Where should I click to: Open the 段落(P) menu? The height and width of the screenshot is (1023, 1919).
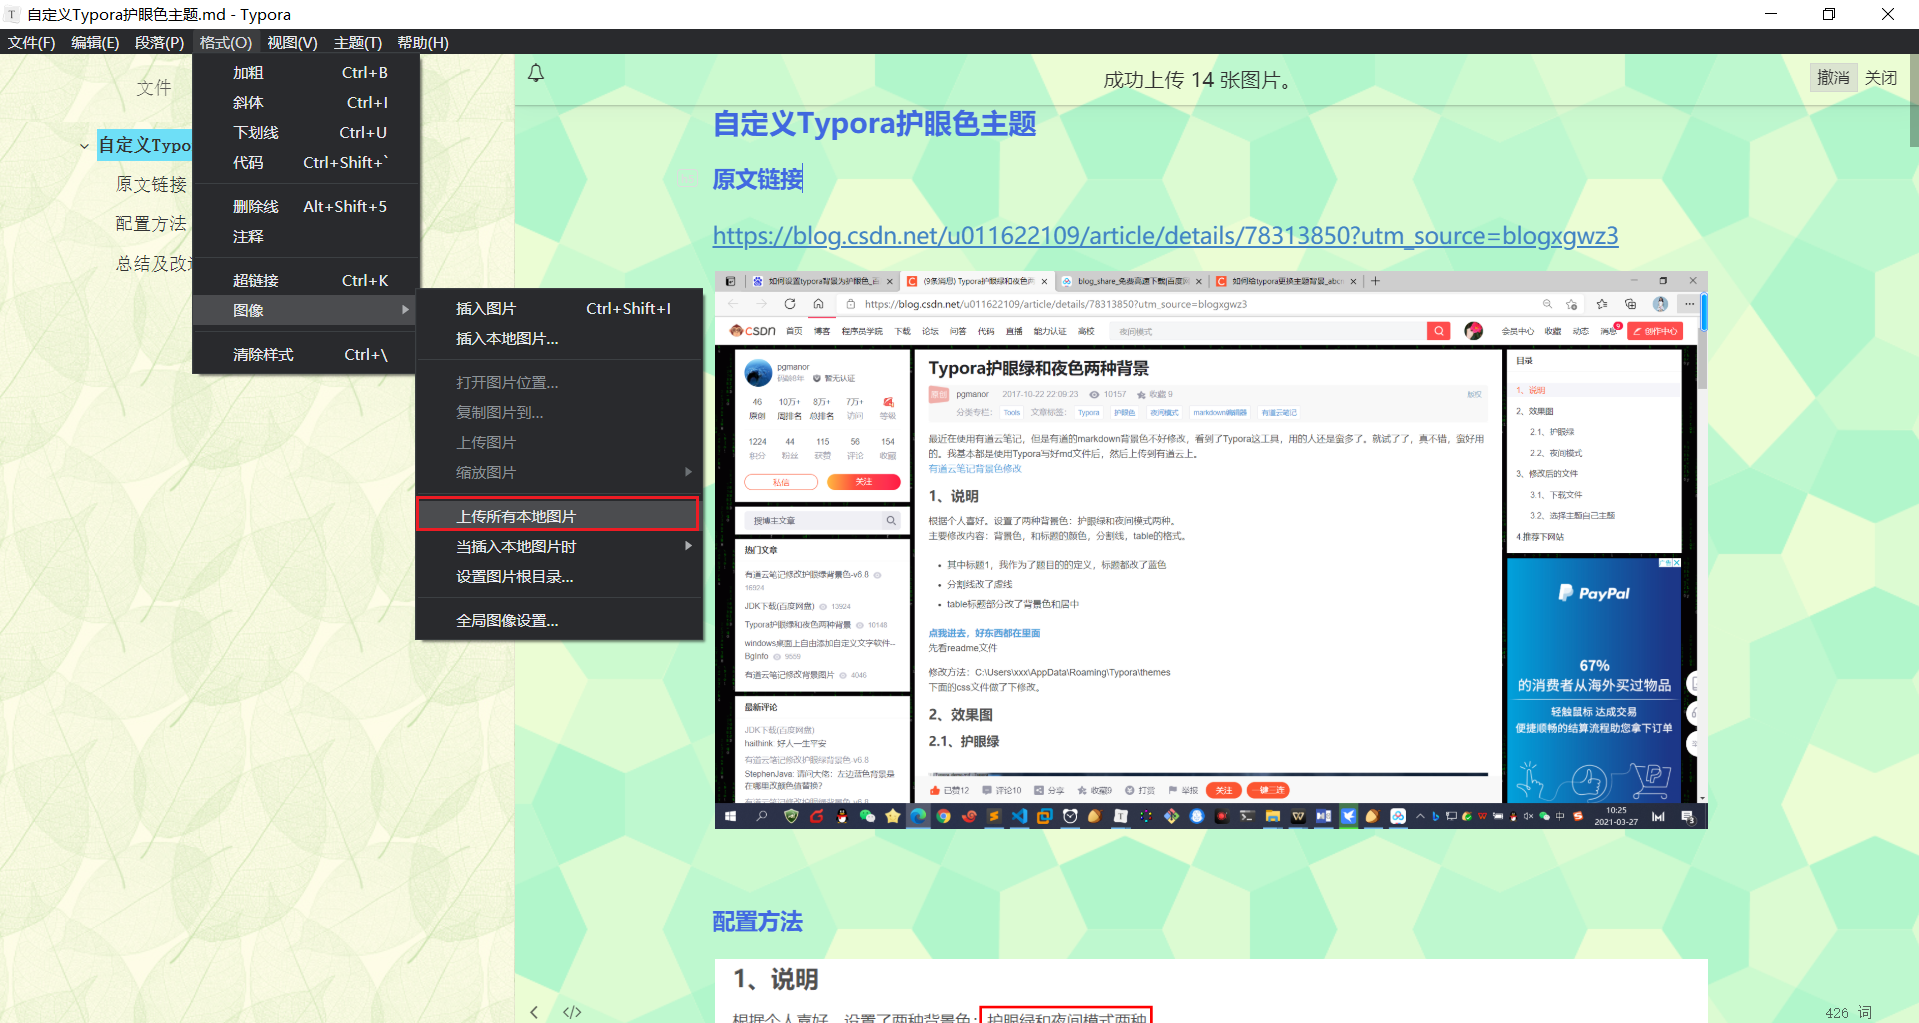[160, 43]
